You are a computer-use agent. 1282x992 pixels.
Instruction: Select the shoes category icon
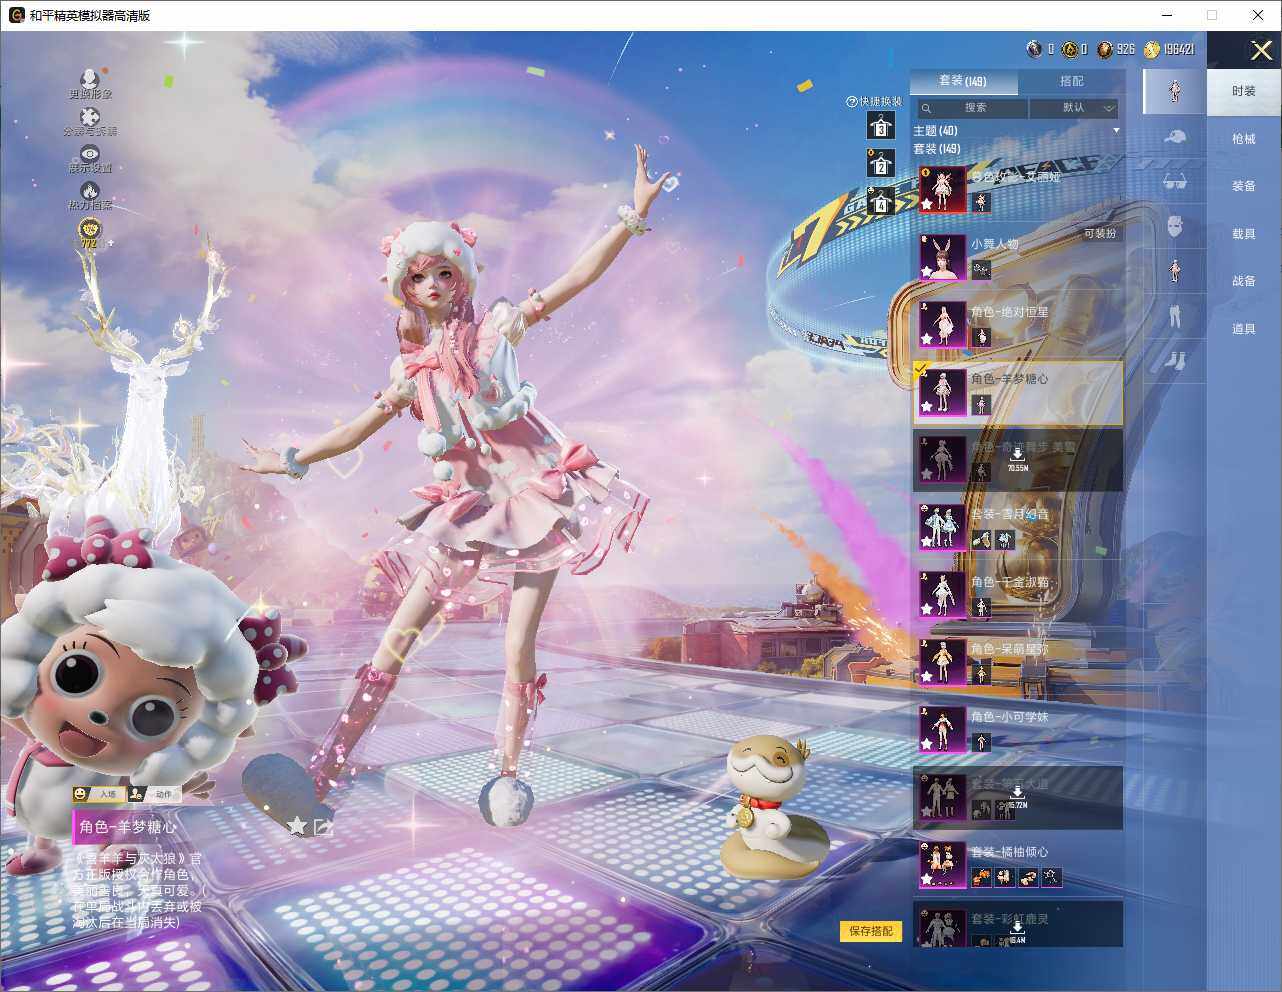click(x=1175, y=359)
